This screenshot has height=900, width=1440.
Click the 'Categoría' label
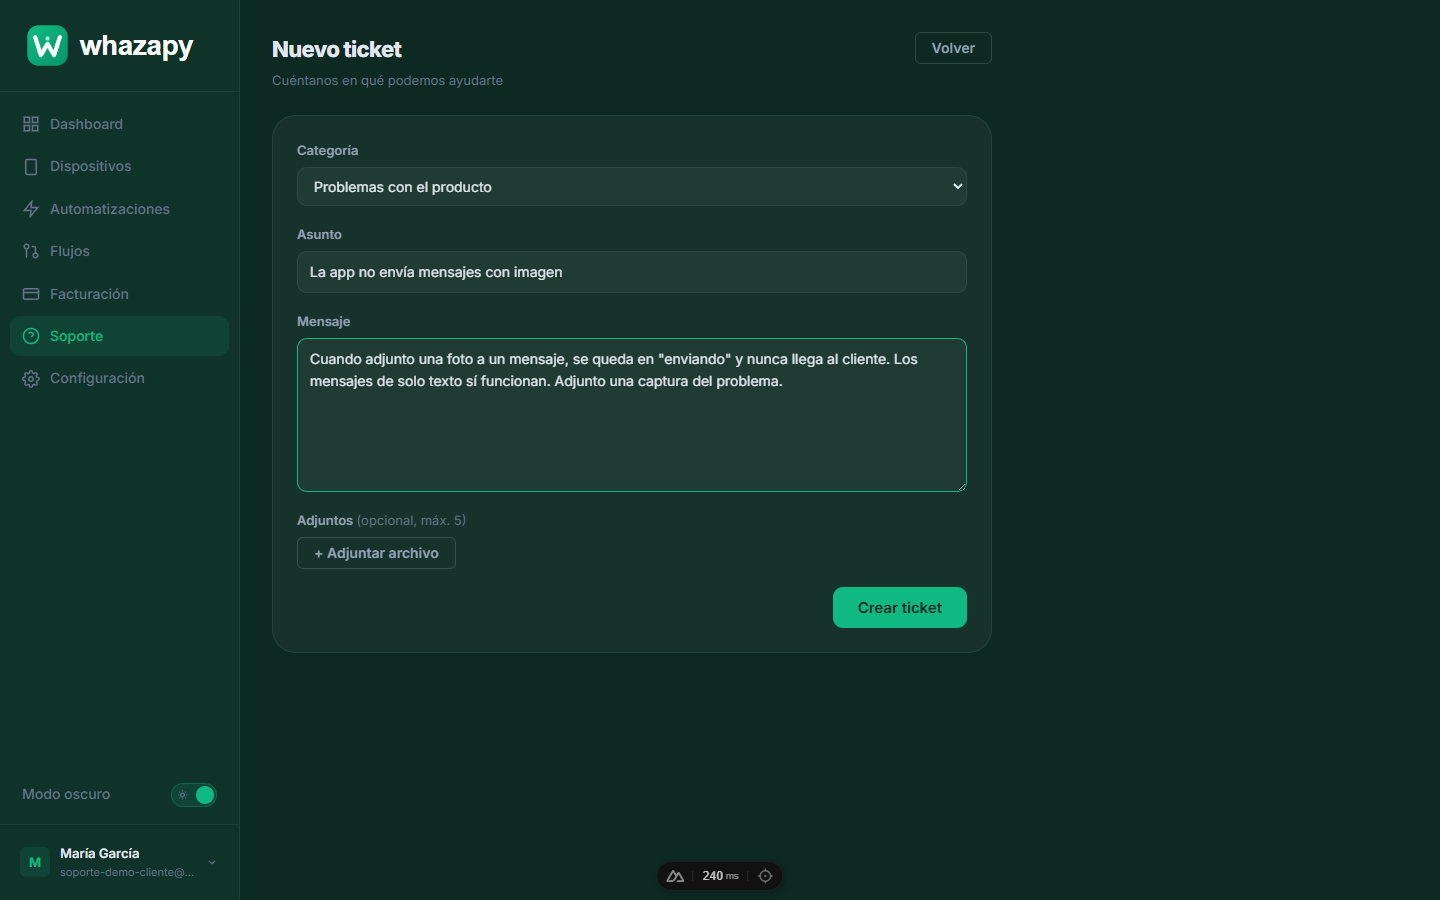[327, 151]
